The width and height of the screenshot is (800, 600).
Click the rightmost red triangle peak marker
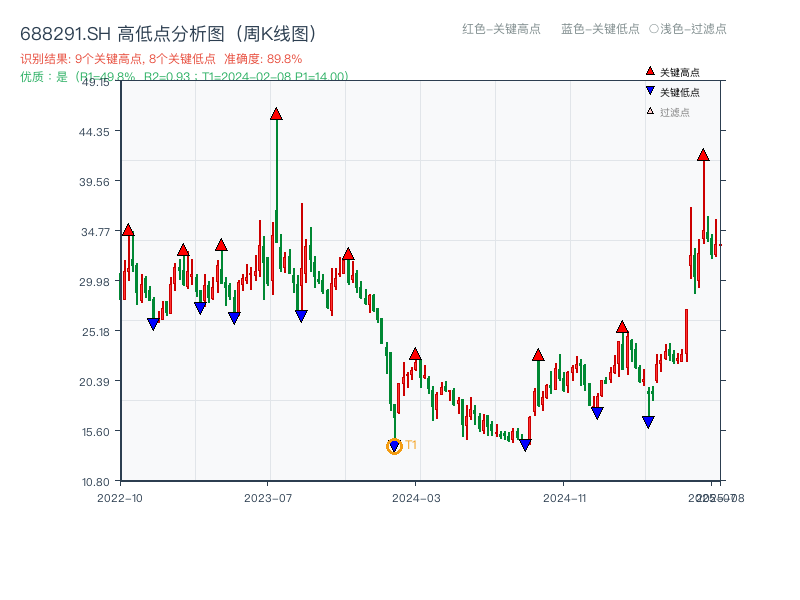(x=702, y=155)
